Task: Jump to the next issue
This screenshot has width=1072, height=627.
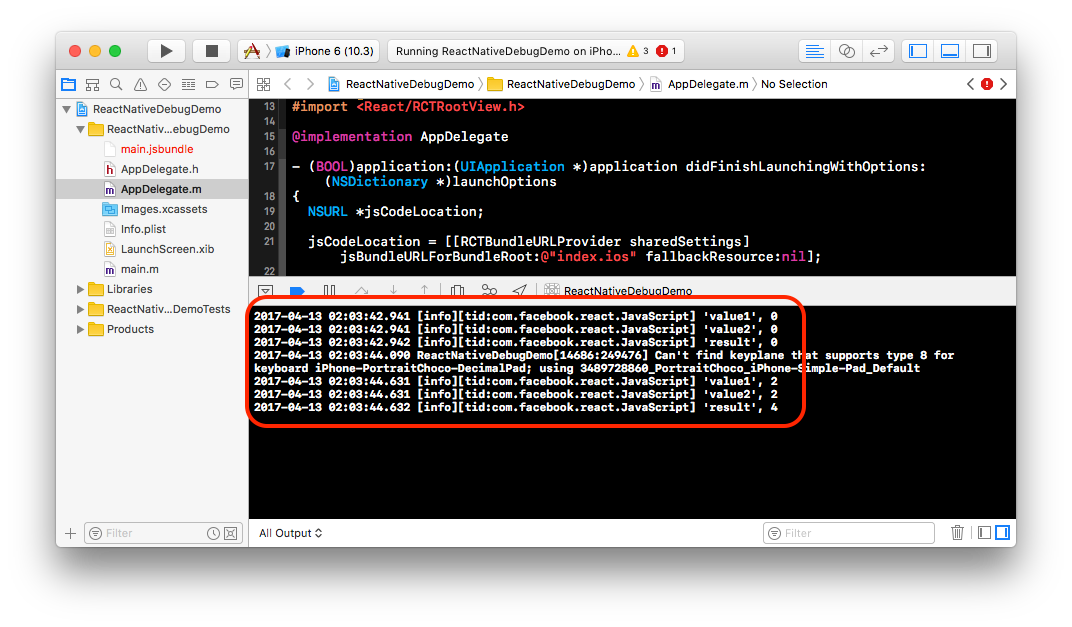Action: 1004,85
